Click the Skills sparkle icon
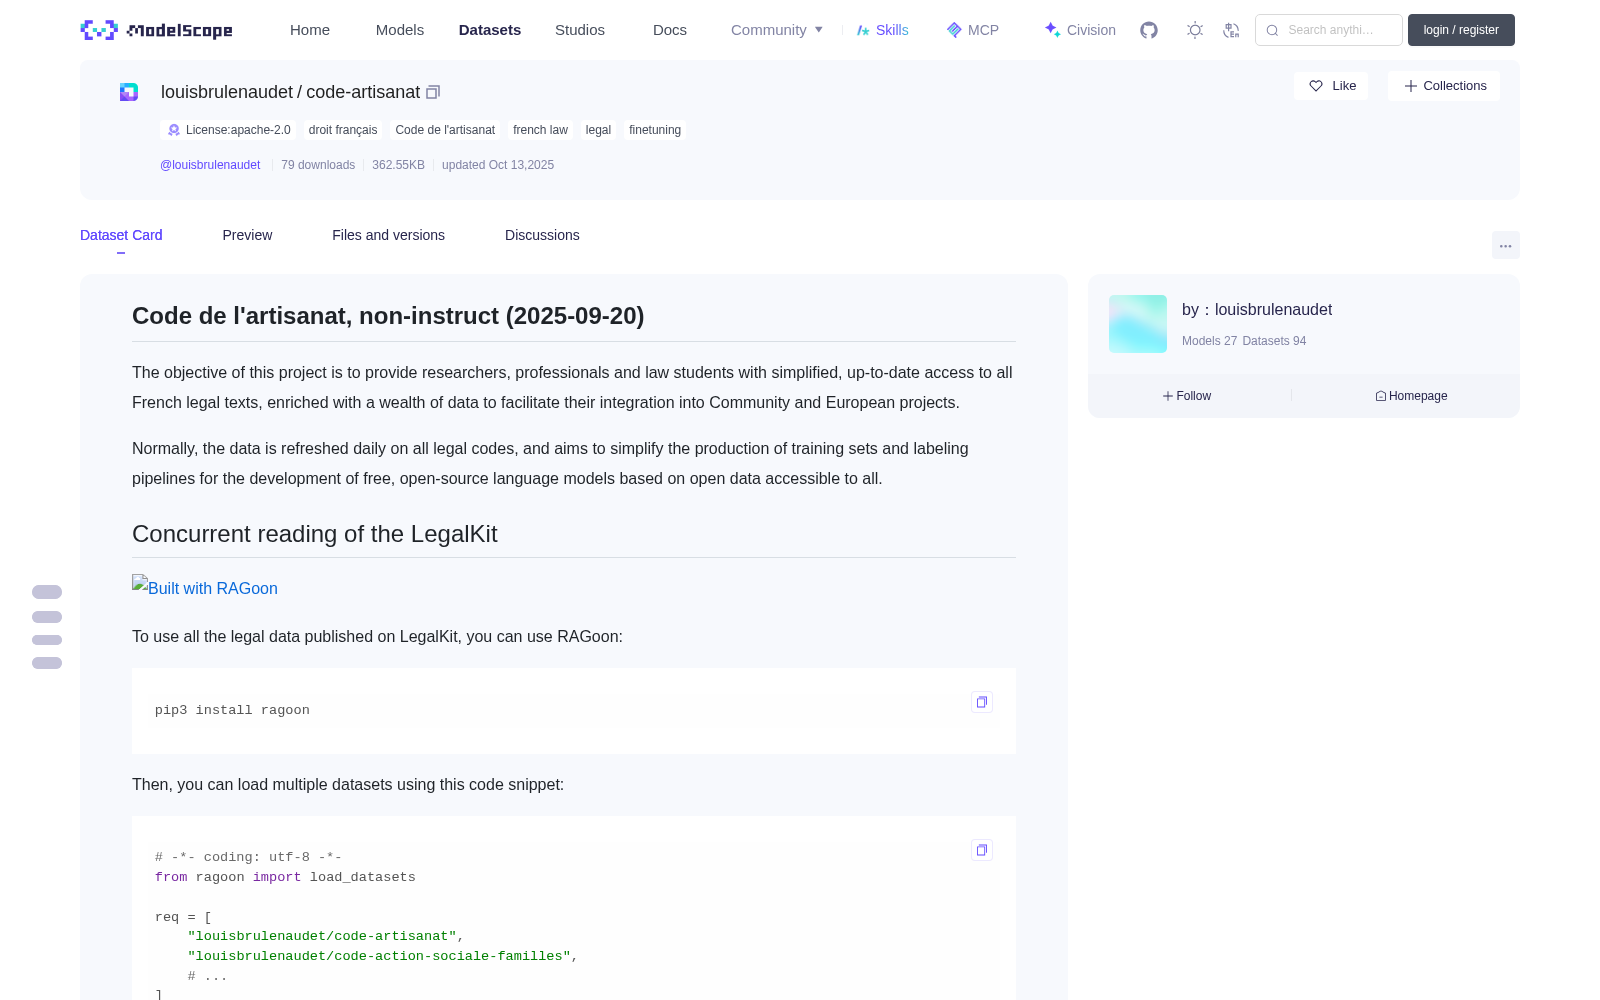This screenshot has width=1600, height=1000. 863,30
